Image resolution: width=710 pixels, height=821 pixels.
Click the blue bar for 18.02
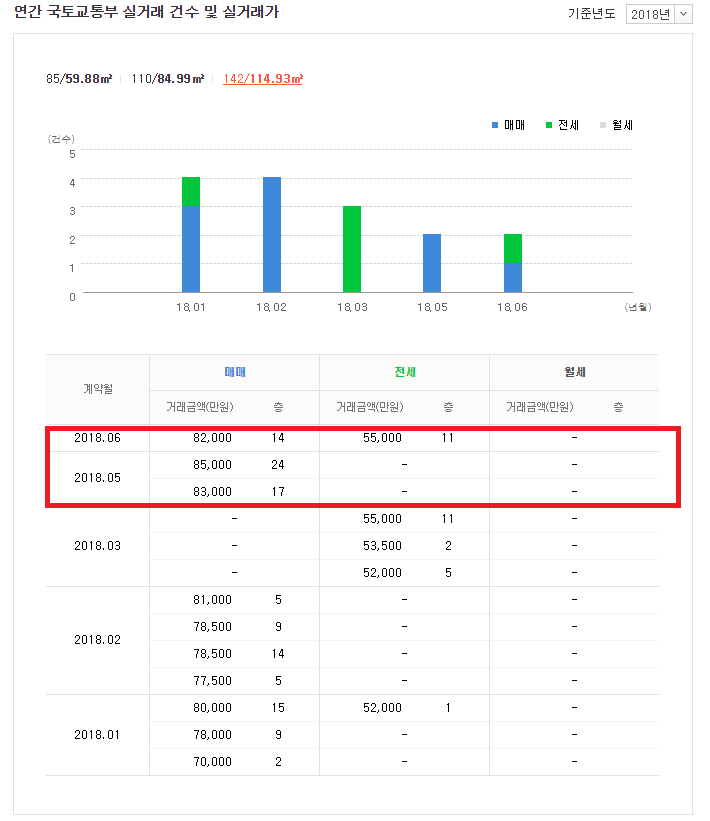[272, 235]
